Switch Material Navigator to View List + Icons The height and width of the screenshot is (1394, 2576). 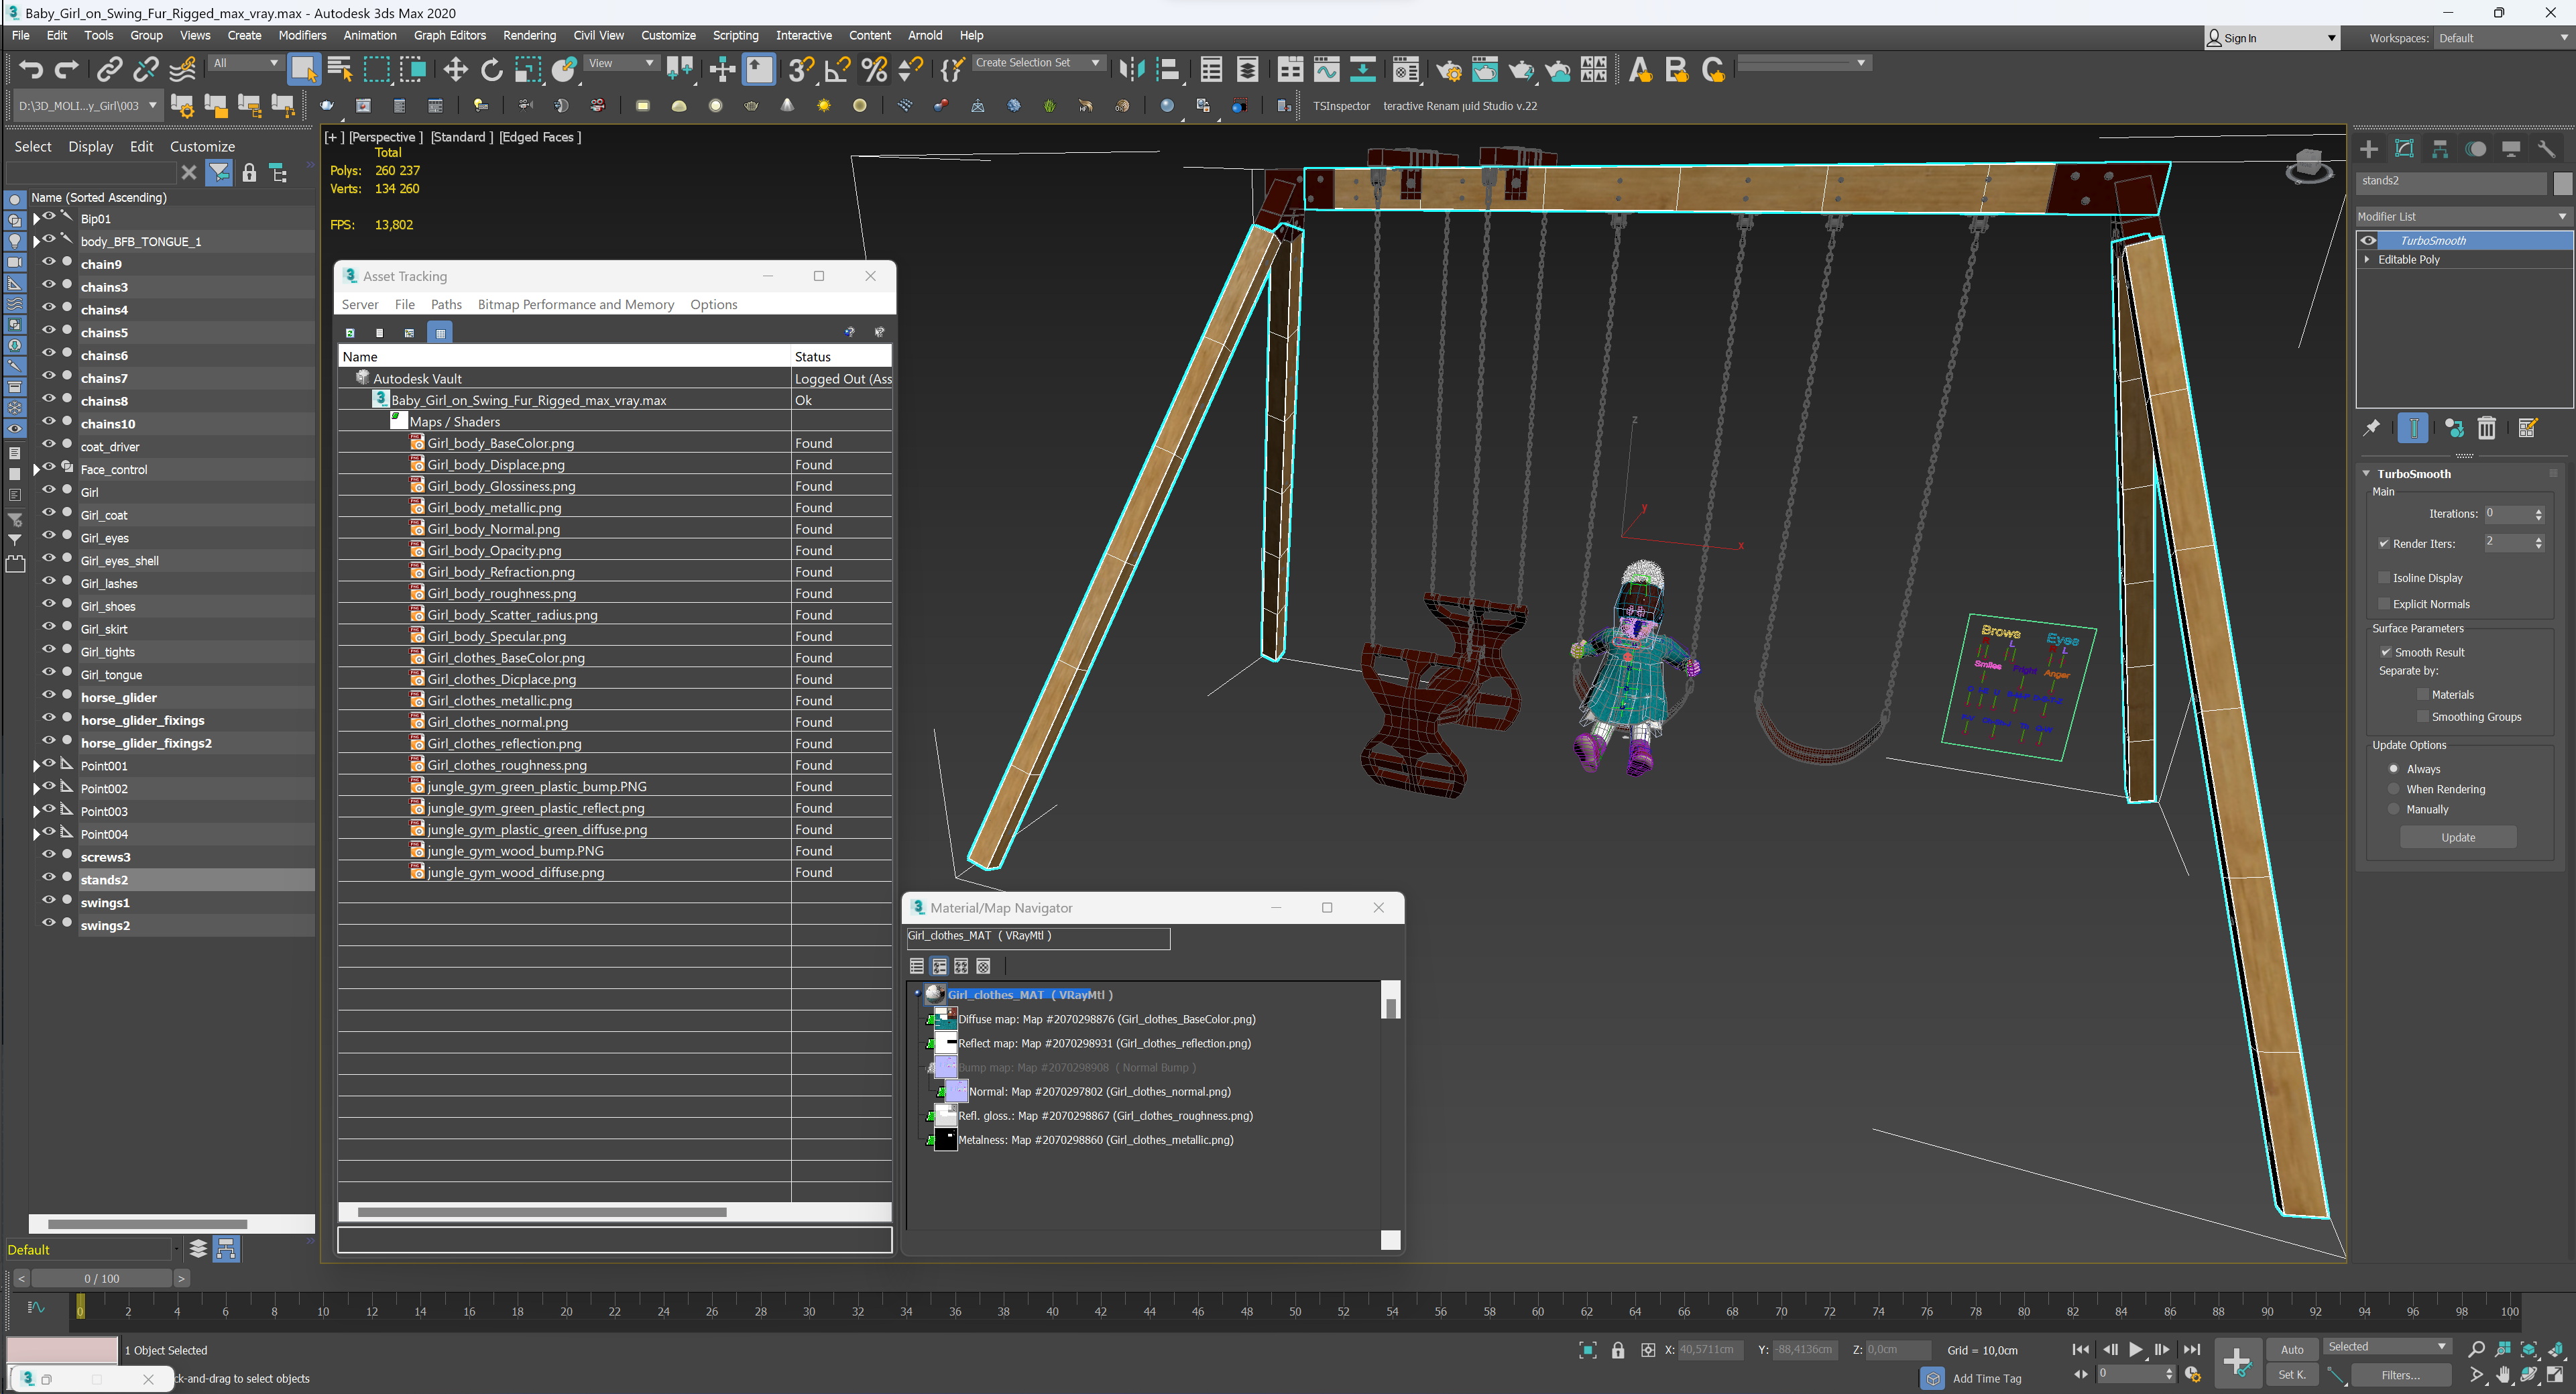[939, 966]
